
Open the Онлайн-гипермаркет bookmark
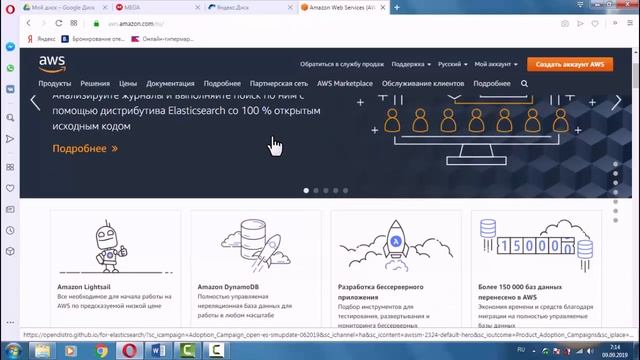162,39
